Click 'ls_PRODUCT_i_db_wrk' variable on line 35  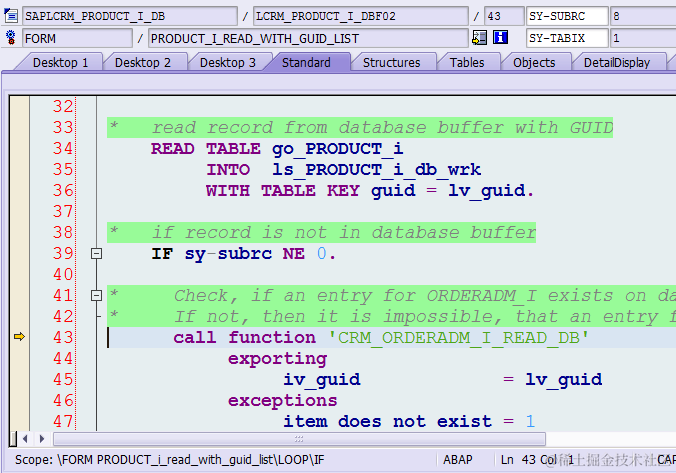coord(376,170)
